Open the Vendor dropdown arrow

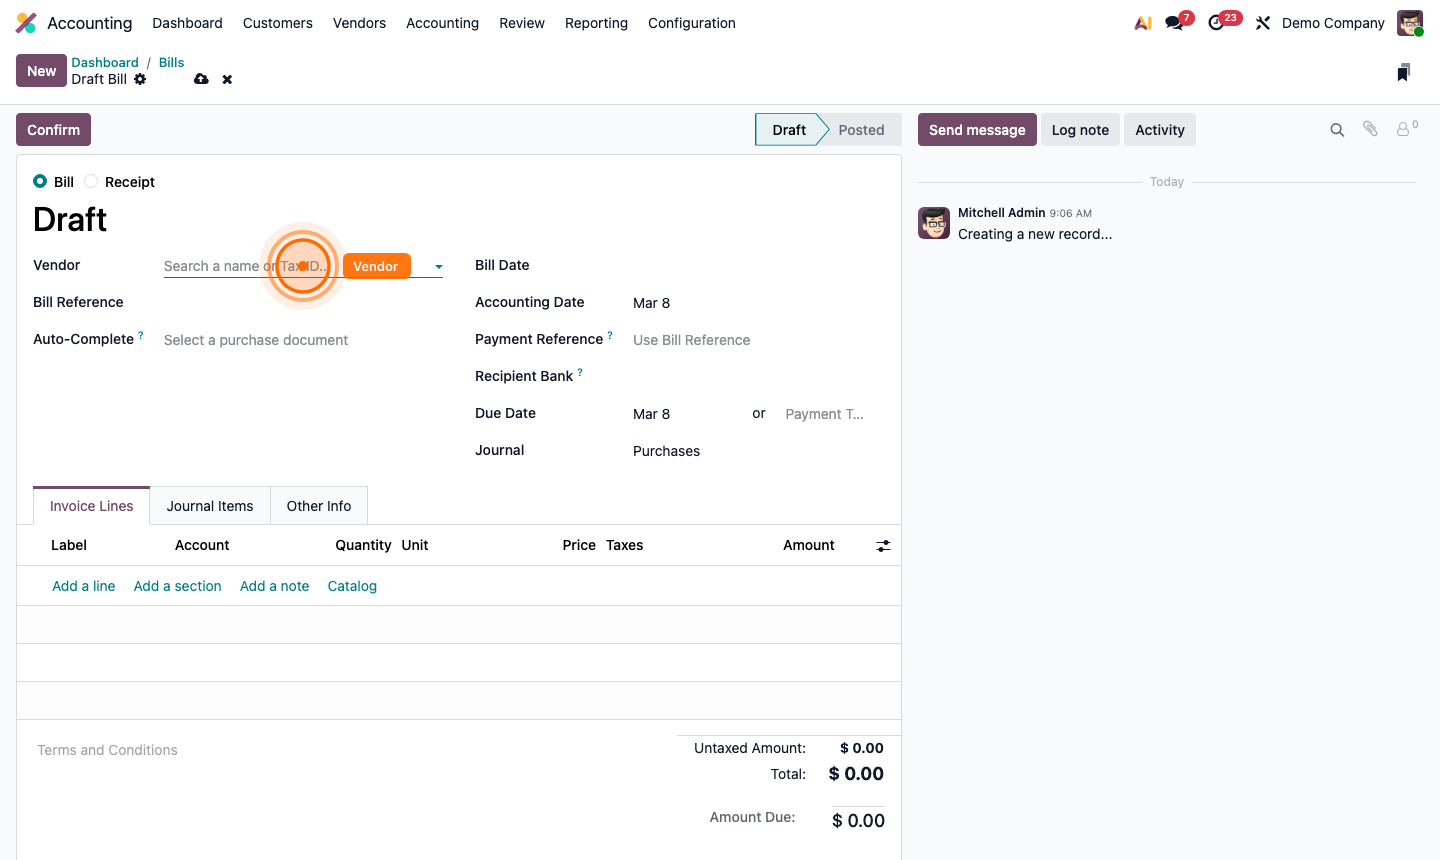coord(438,266)
